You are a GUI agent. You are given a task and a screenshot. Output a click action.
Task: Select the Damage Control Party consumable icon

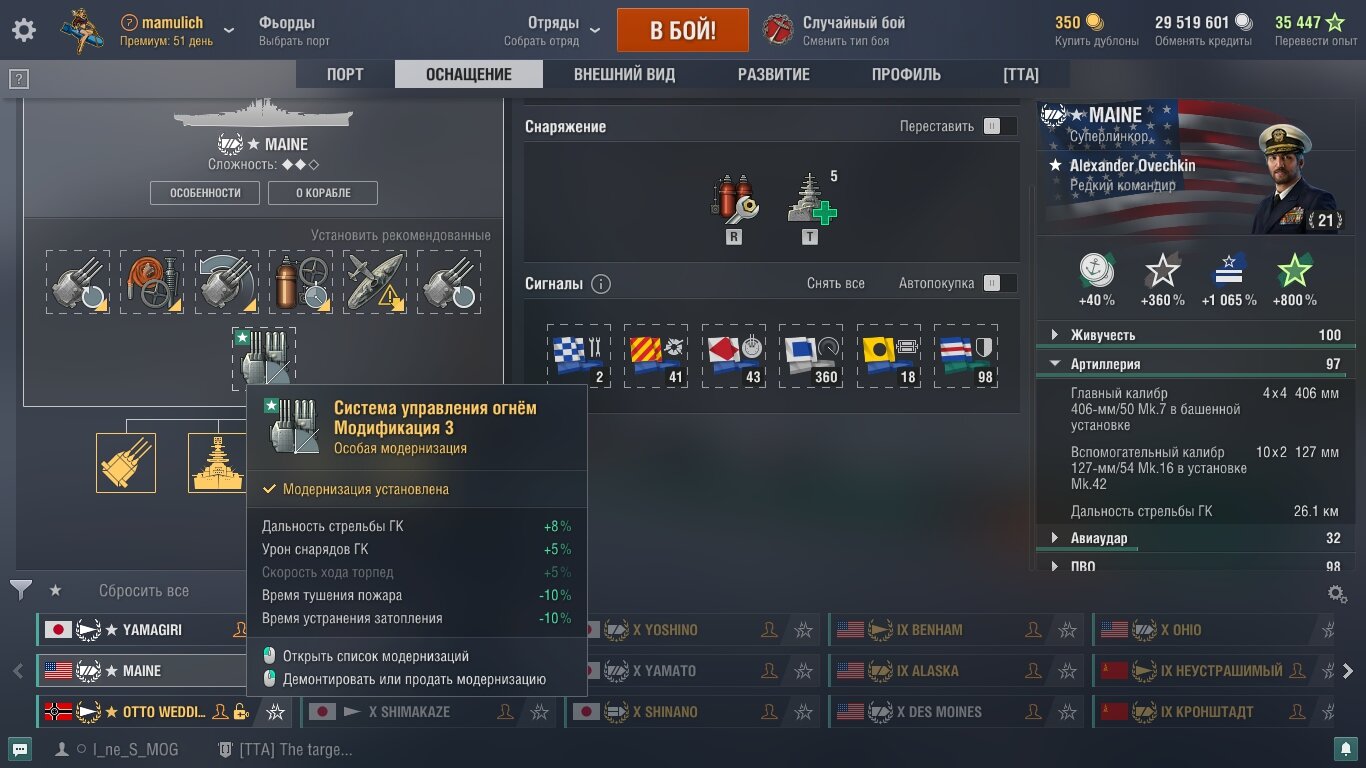click(x=734, y=198)
